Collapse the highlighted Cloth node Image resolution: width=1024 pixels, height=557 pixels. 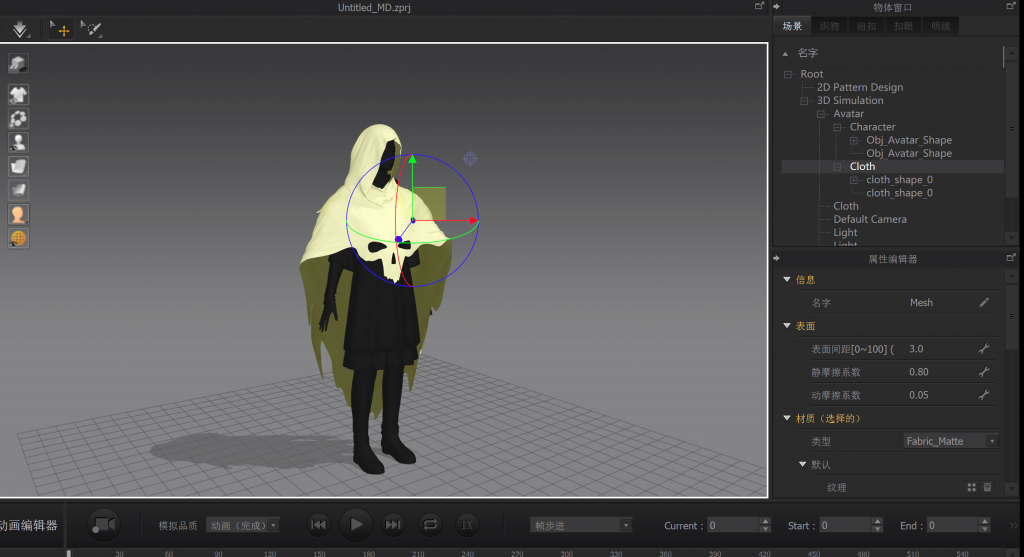[x=837, y=167]
